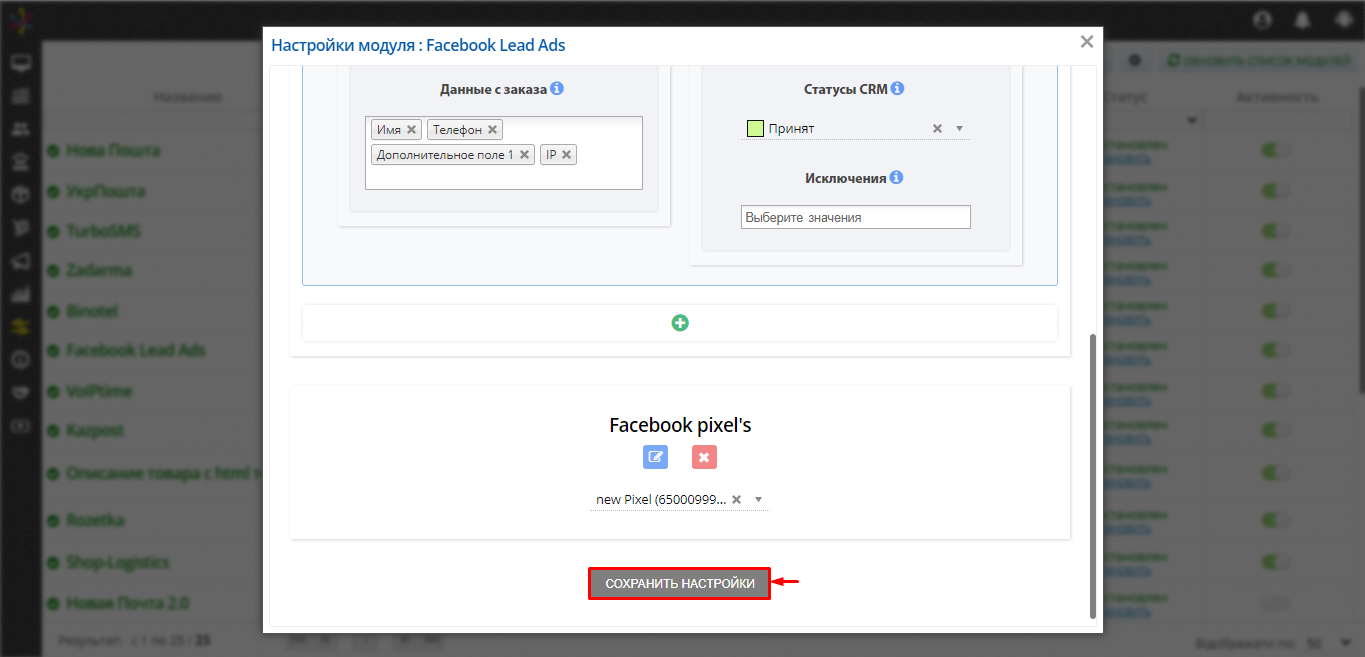The width and height of the screenshot is (1365, 657).
Task: Click the Название column header
Action: click(x=187, y=97)
